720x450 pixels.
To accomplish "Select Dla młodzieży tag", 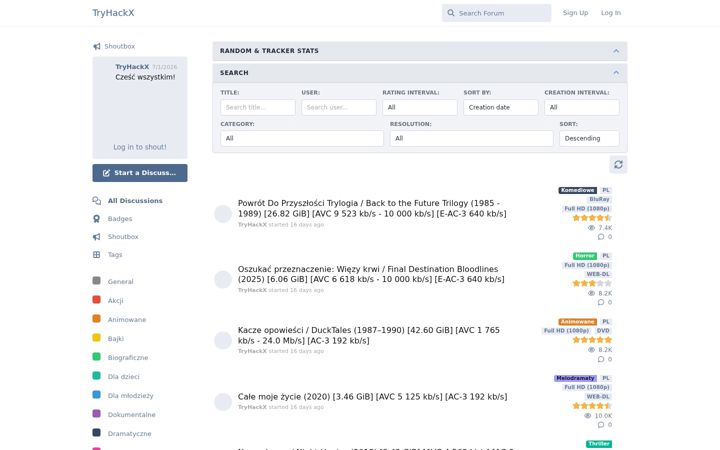I will click(130, 395).
